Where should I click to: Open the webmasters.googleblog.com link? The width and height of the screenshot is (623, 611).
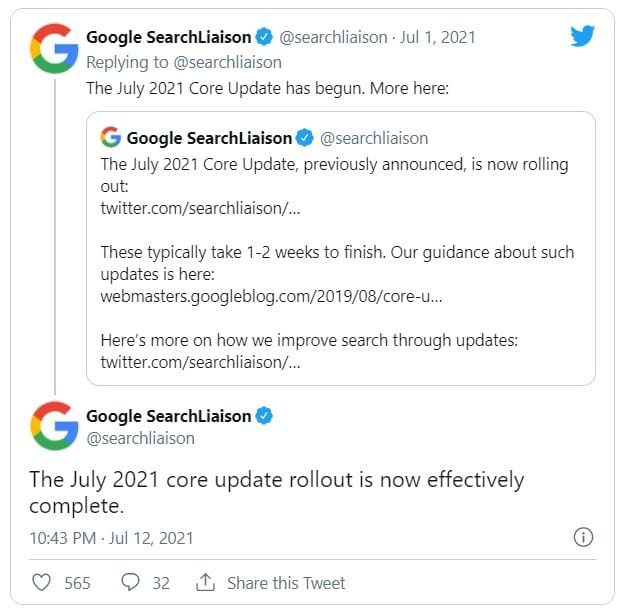pyautogui.click(x=272, y=296)
